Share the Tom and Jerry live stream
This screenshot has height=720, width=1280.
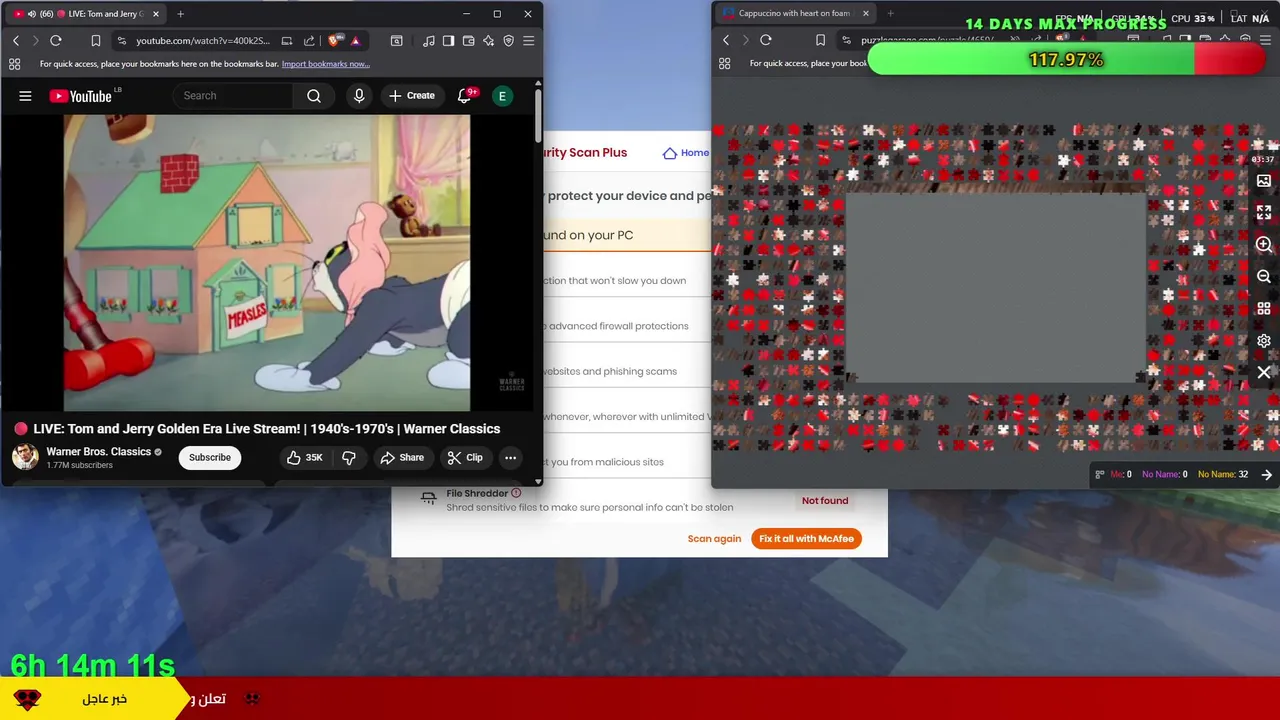[x=401, y=458]
